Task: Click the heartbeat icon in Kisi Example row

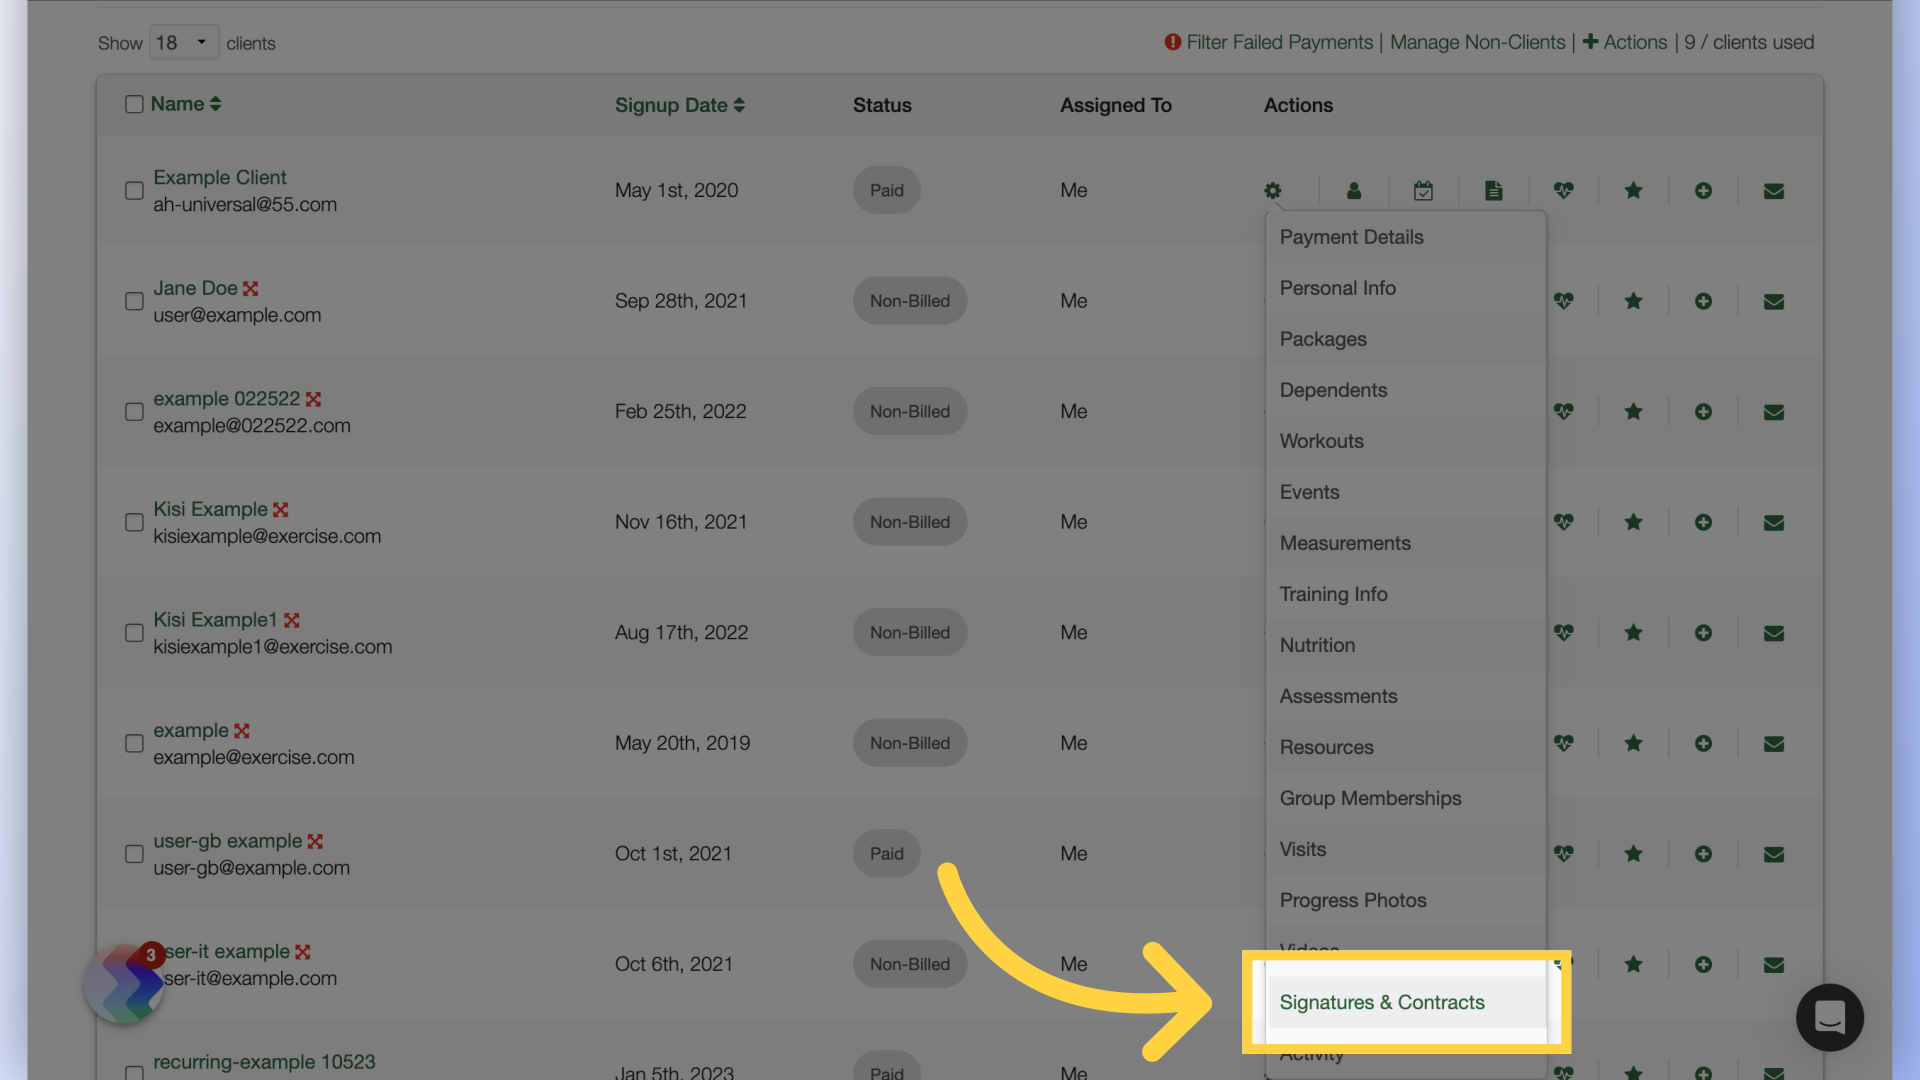Action: coord(1563,522)
